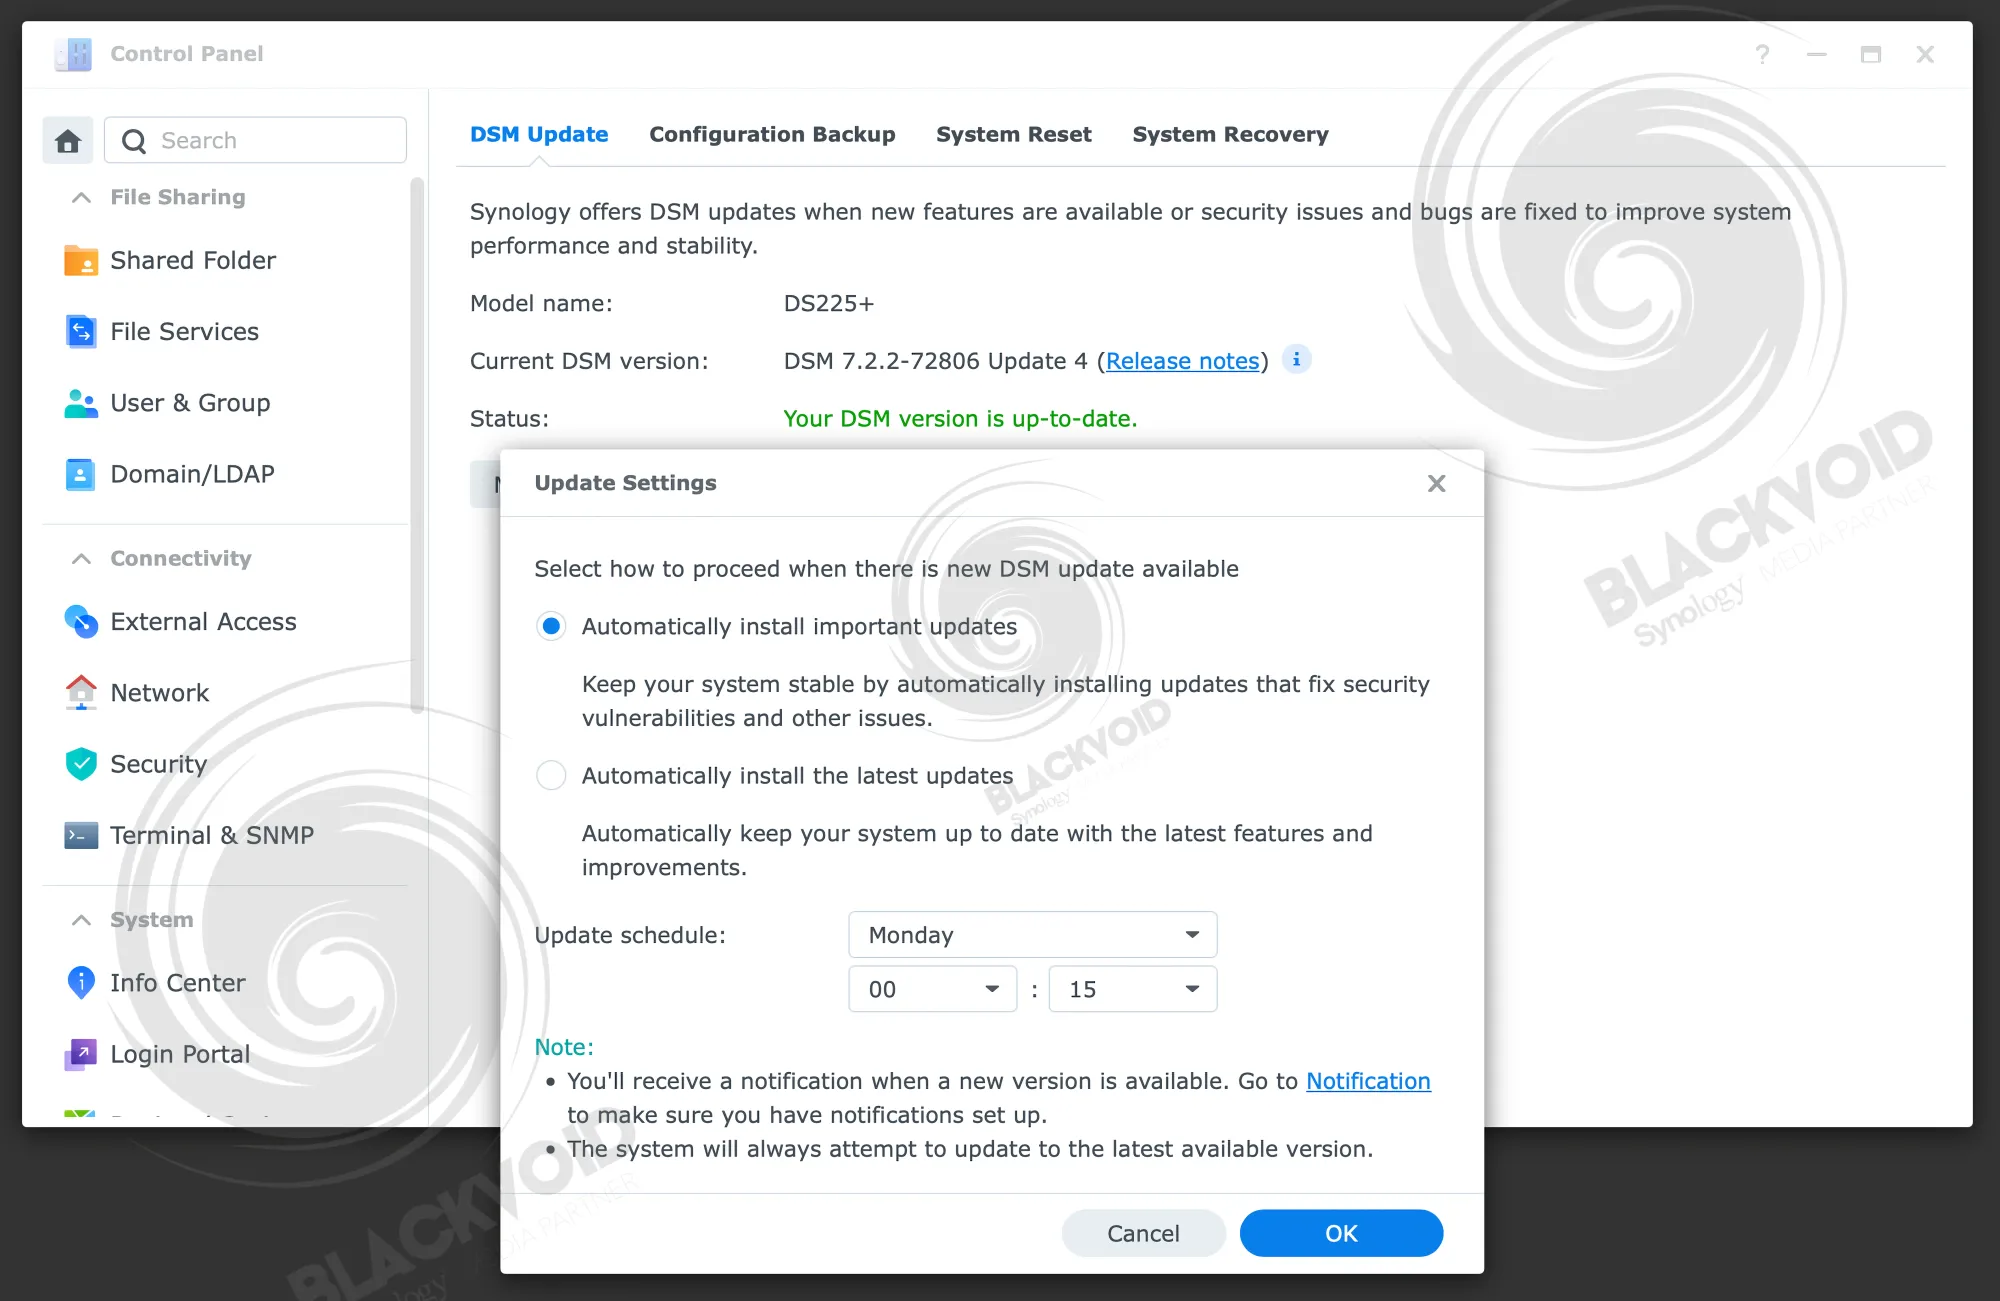Screen dimensions: 2000x1301
Task: Click the info icon beside Release notes
Action: [x=1297, y=359]
